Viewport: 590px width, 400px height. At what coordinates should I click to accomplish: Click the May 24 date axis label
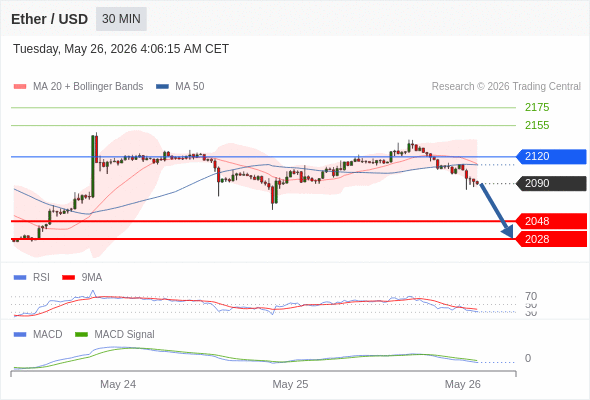click(118, 384)
